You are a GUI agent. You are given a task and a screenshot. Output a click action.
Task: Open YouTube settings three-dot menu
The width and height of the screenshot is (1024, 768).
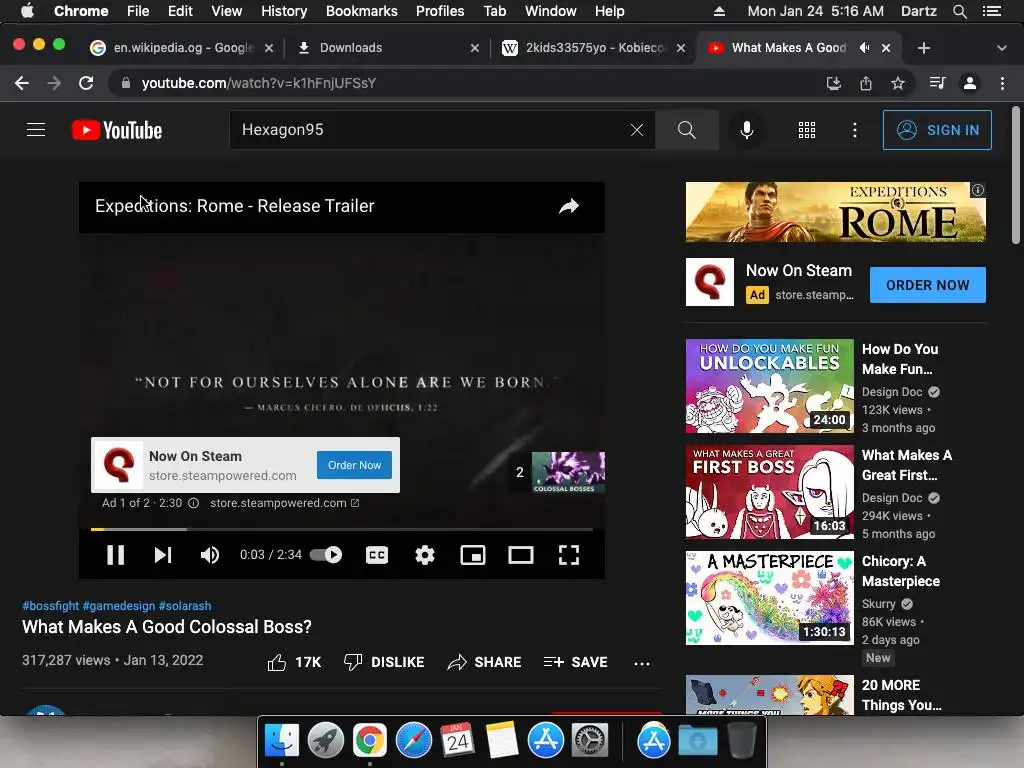855,130
